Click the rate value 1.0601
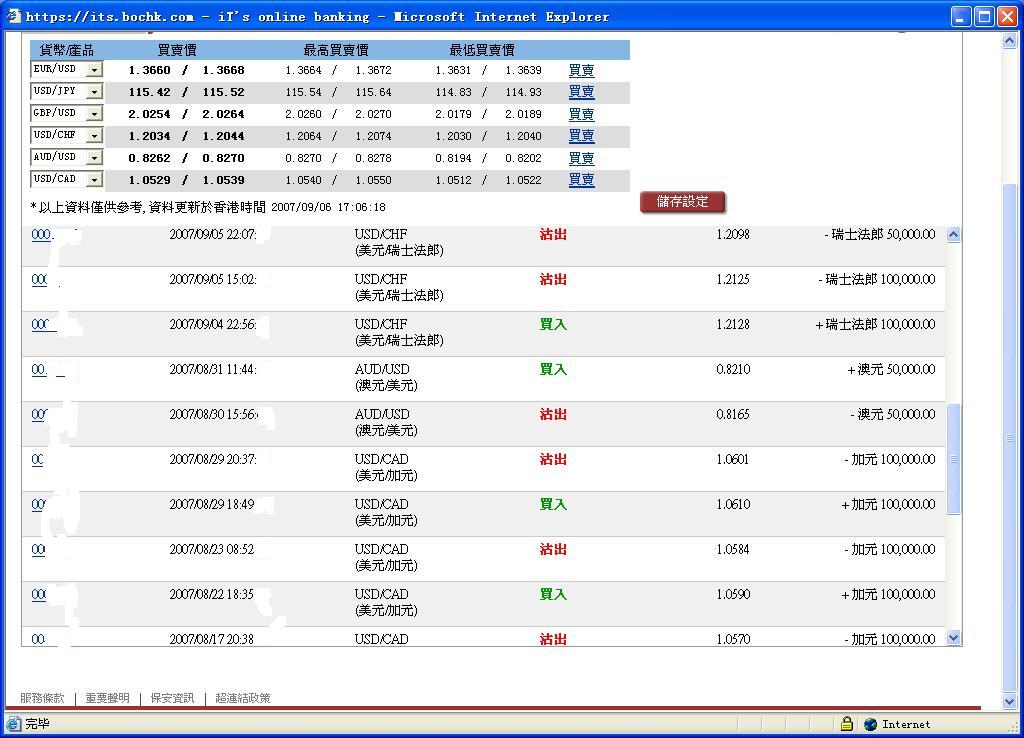 (733, 460)
